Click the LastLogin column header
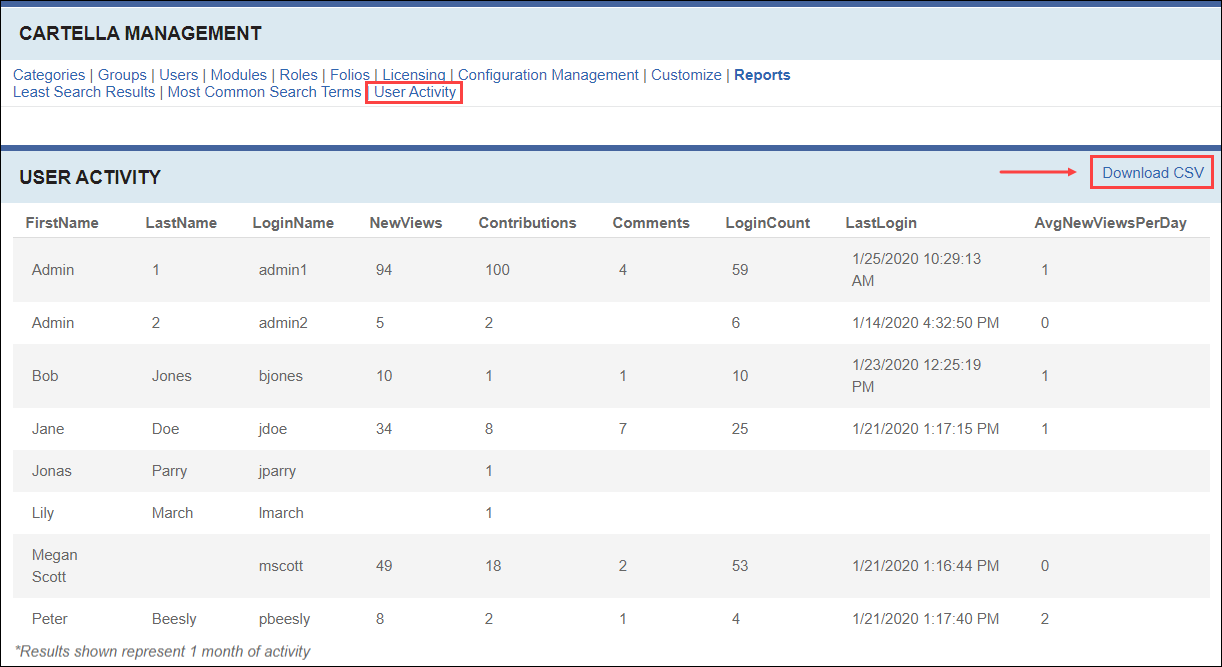 coord(881,223)
